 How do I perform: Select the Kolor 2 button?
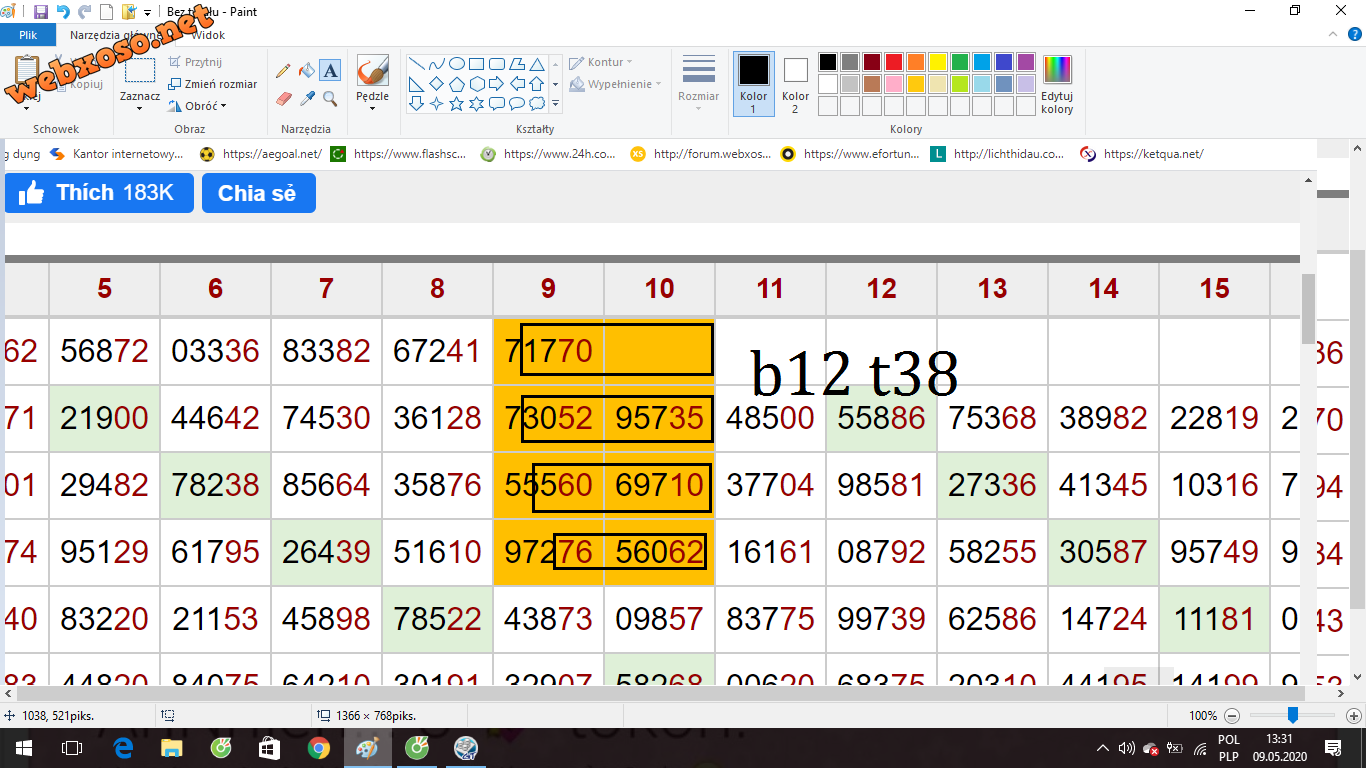[x=795, y=84]
